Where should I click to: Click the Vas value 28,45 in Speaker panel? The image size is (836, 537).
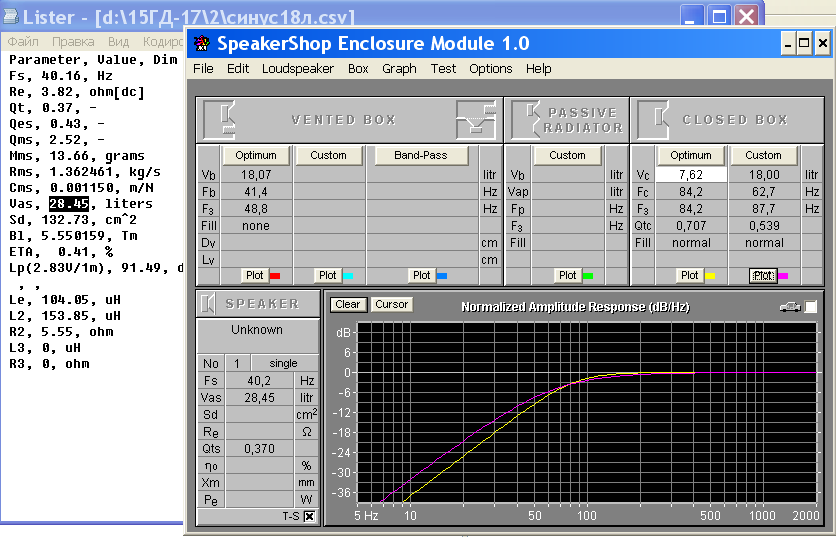[259, 397]
